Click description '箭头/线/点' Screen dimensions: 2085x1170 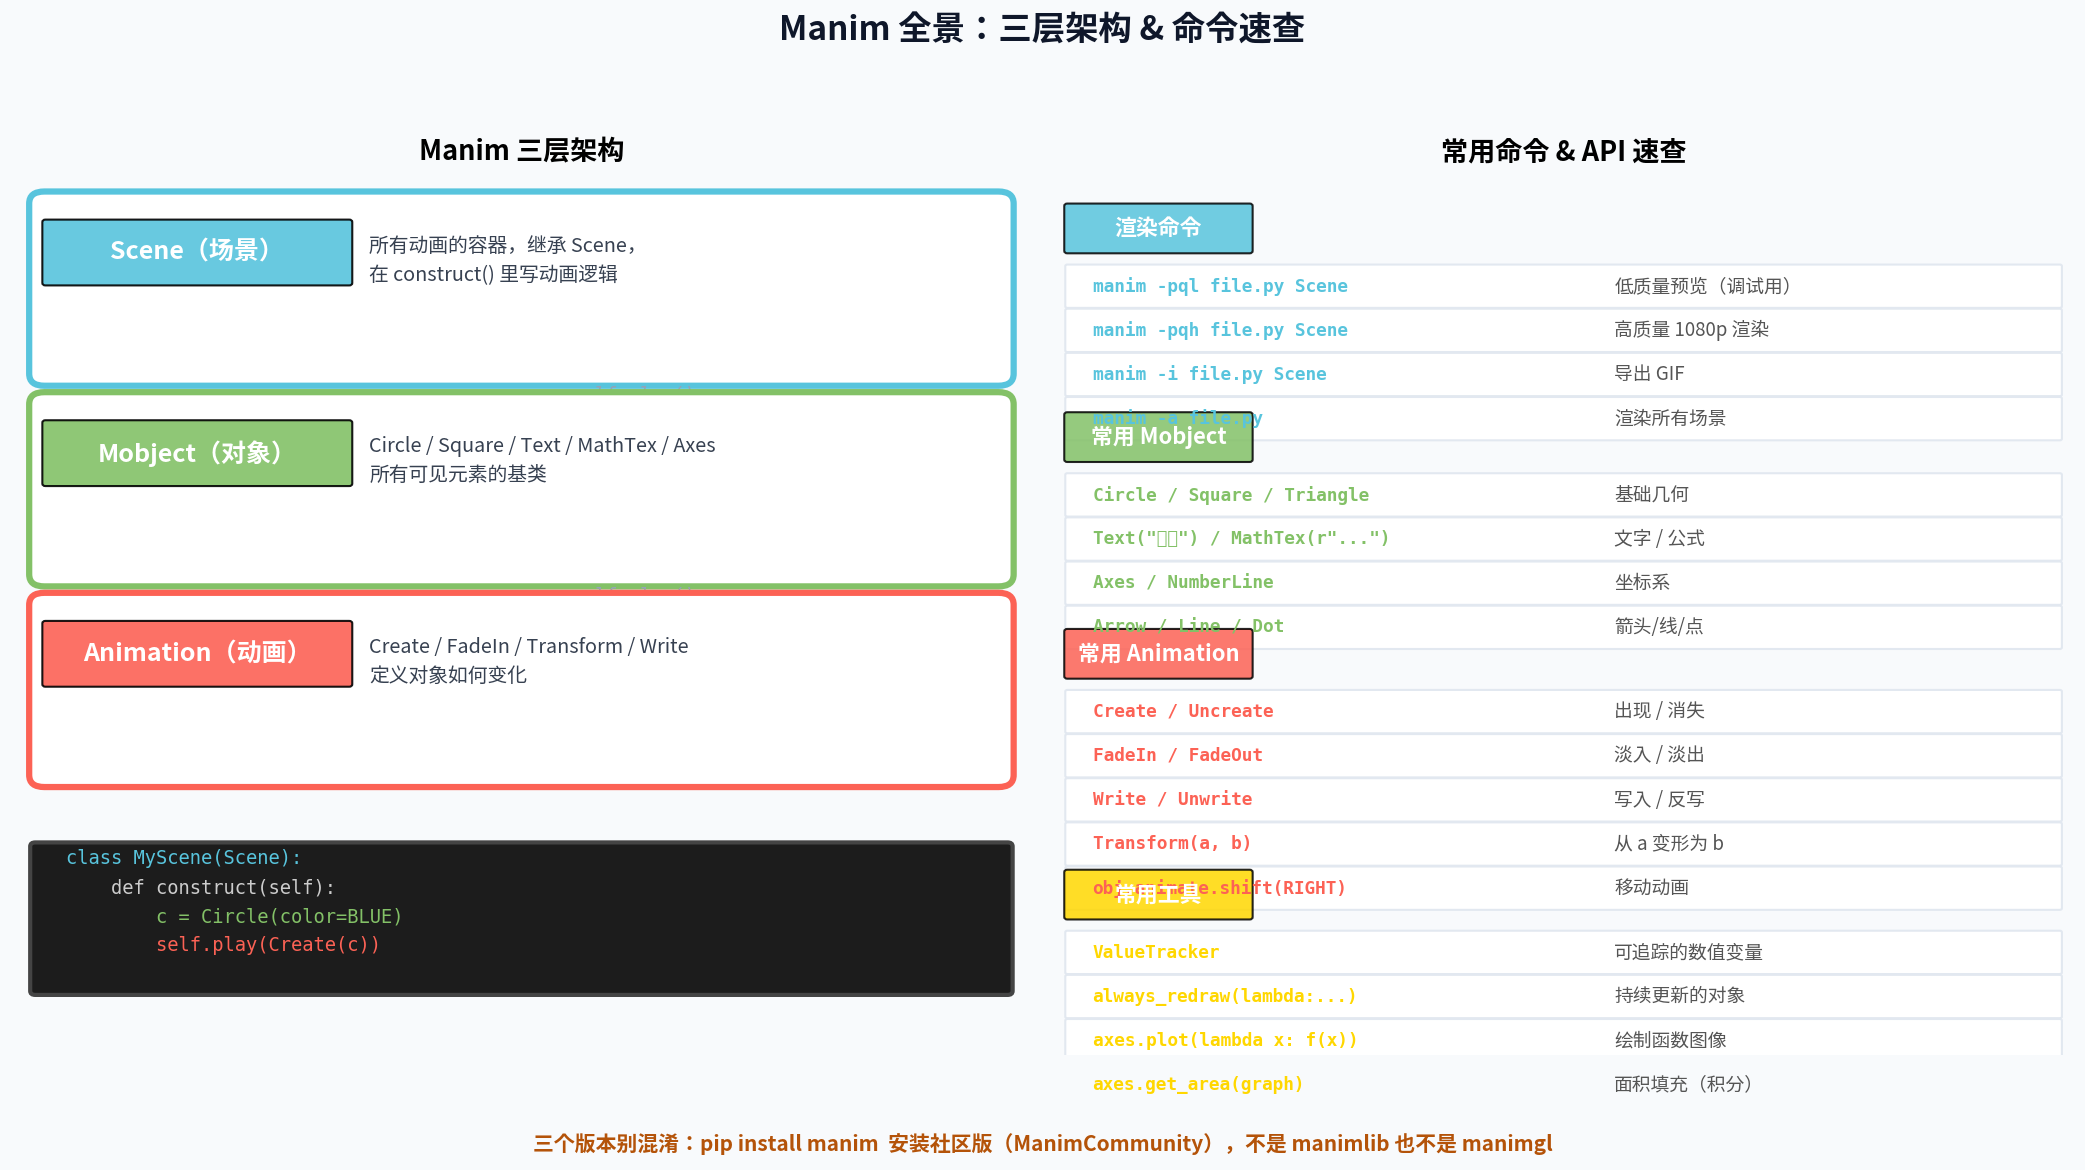click(1658, 626)
